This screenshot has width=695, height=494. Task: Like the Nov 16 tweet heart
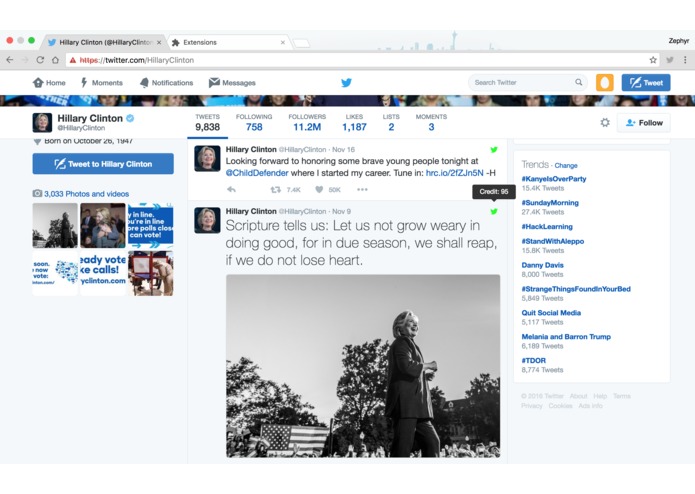coord(319,190)
